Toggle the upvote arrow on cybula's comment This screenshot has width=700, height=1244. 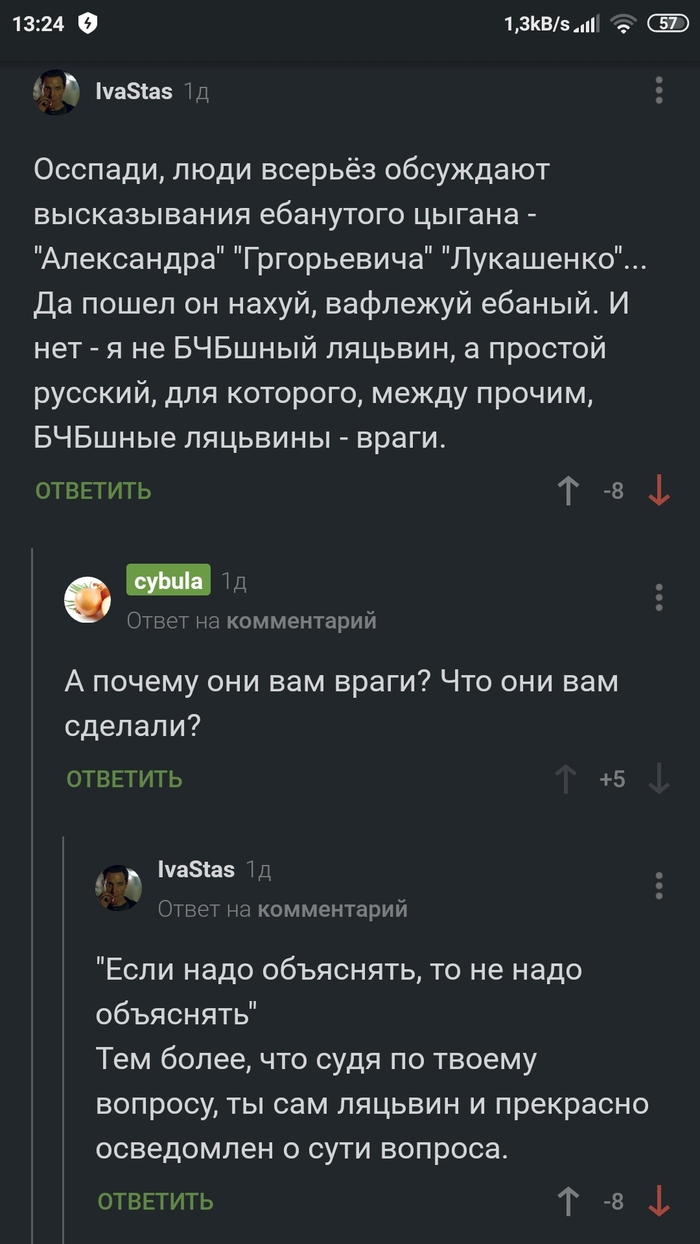click(567, 778)
